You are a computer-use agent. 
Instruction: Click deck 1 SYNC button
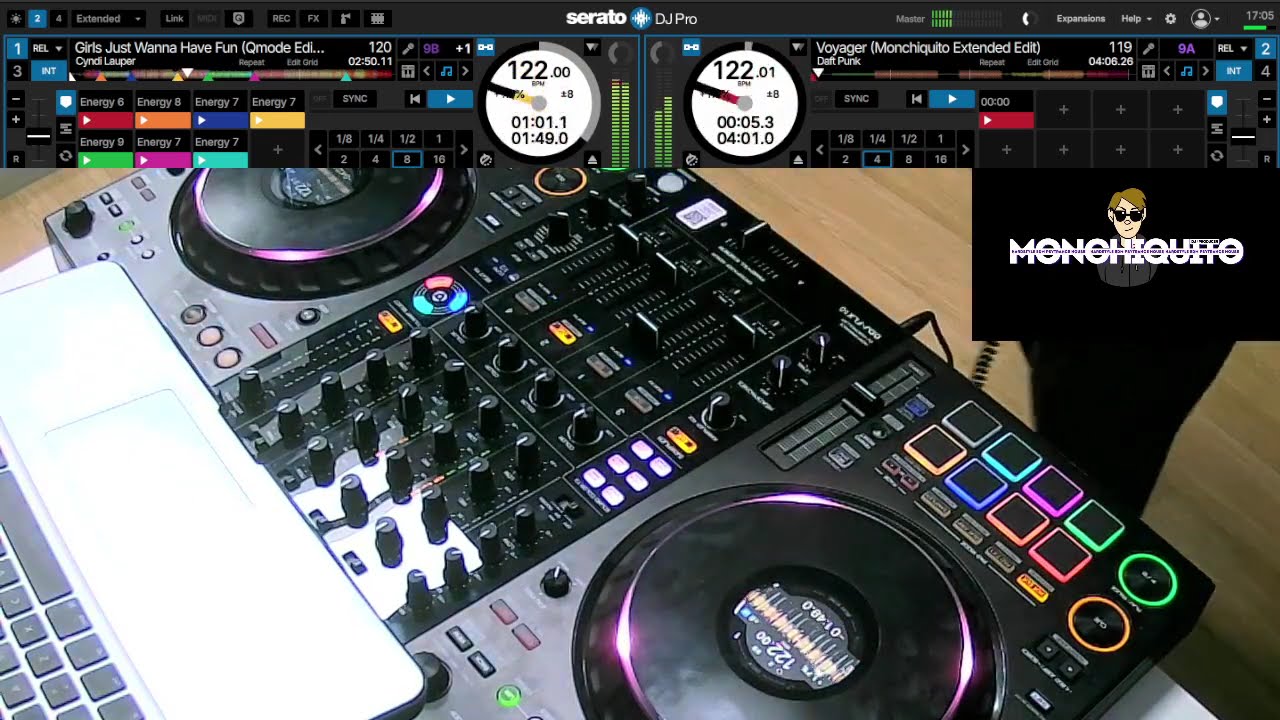coord(355,99)
